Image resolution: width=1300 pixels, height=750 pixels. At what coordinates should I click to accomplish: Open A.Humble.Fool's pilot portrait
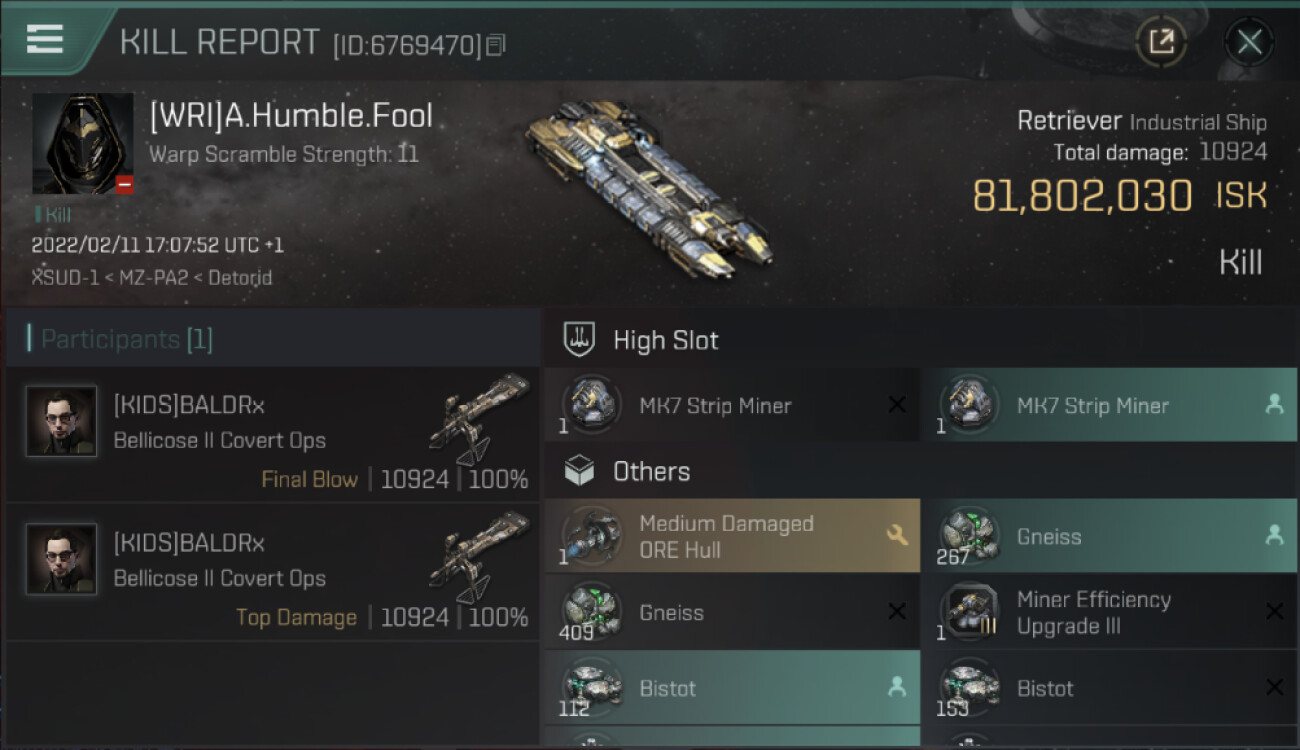[x=82, y=144]
